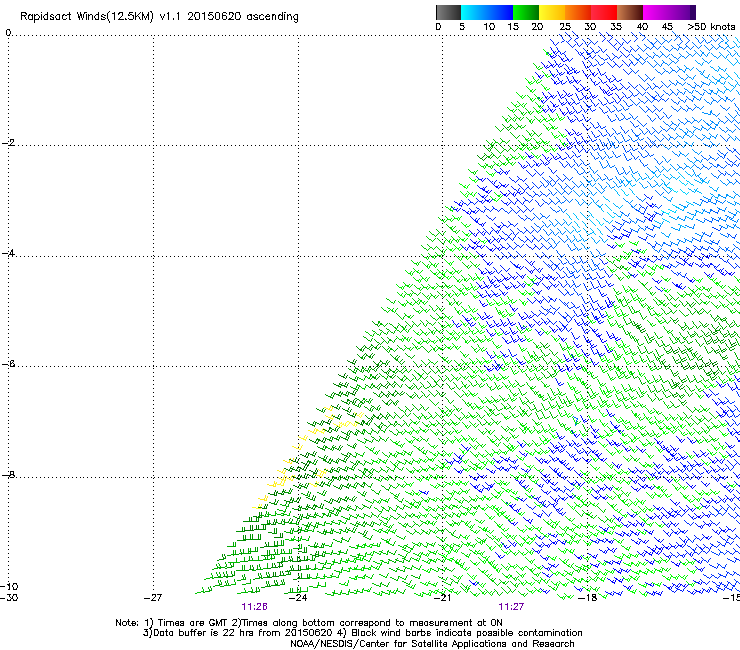Click the longitude axis label '-27'
This screenshot has width=740, height=650.
pos(153,598)
